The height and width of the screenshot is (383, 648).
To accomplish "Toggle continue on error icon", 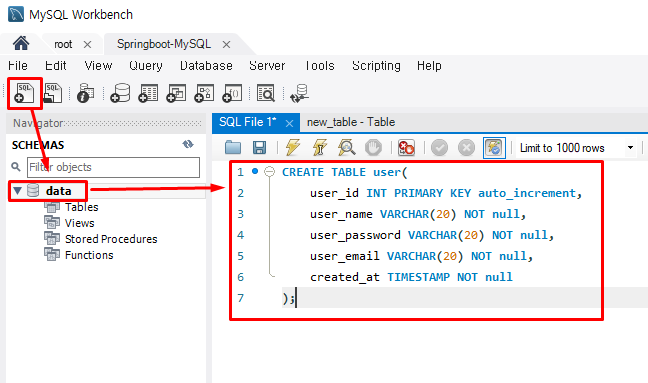I will pyautogui.click(x=406, y=147).
